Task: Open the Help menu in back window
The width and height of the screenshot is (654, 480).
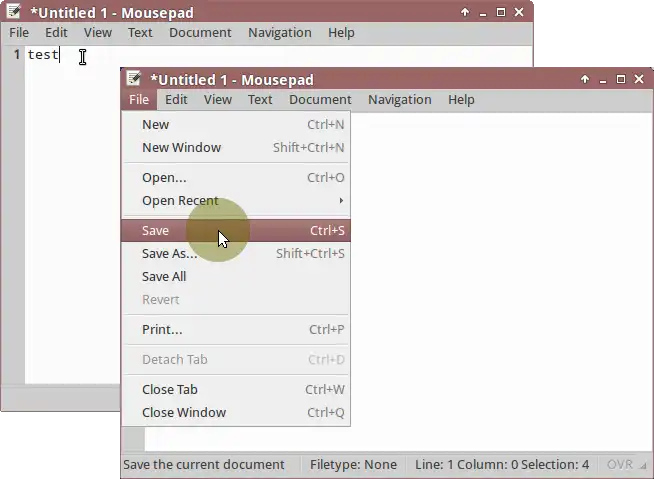Action: (x=341, y=33)
